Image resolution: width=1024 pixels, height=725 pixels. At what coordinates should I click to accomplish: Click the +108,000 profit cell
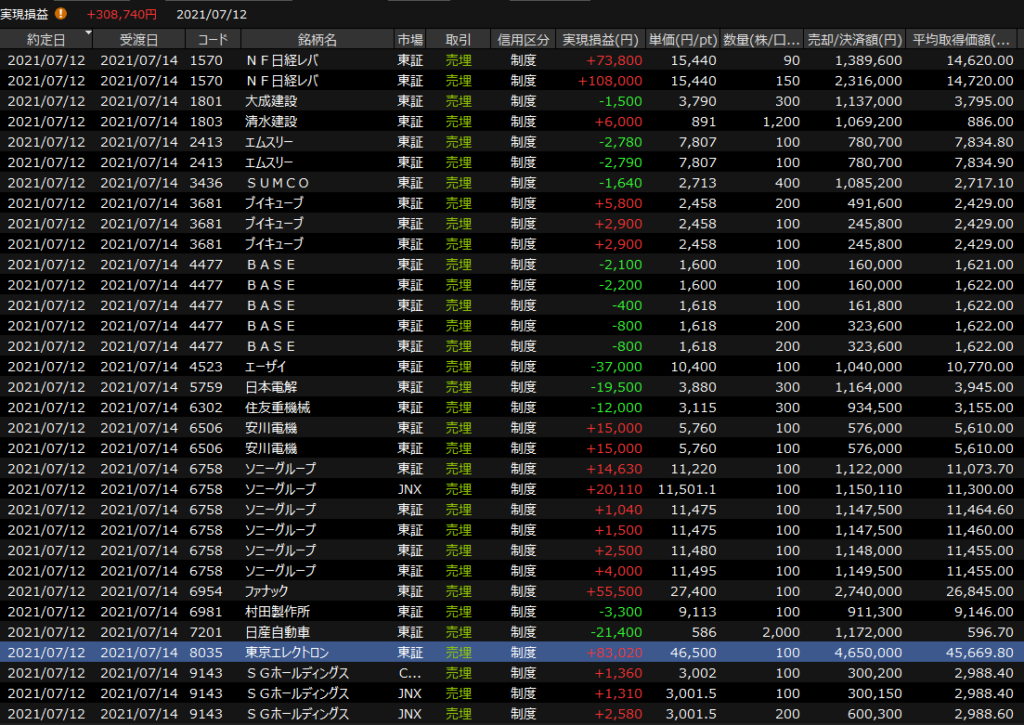coord(604,81)
